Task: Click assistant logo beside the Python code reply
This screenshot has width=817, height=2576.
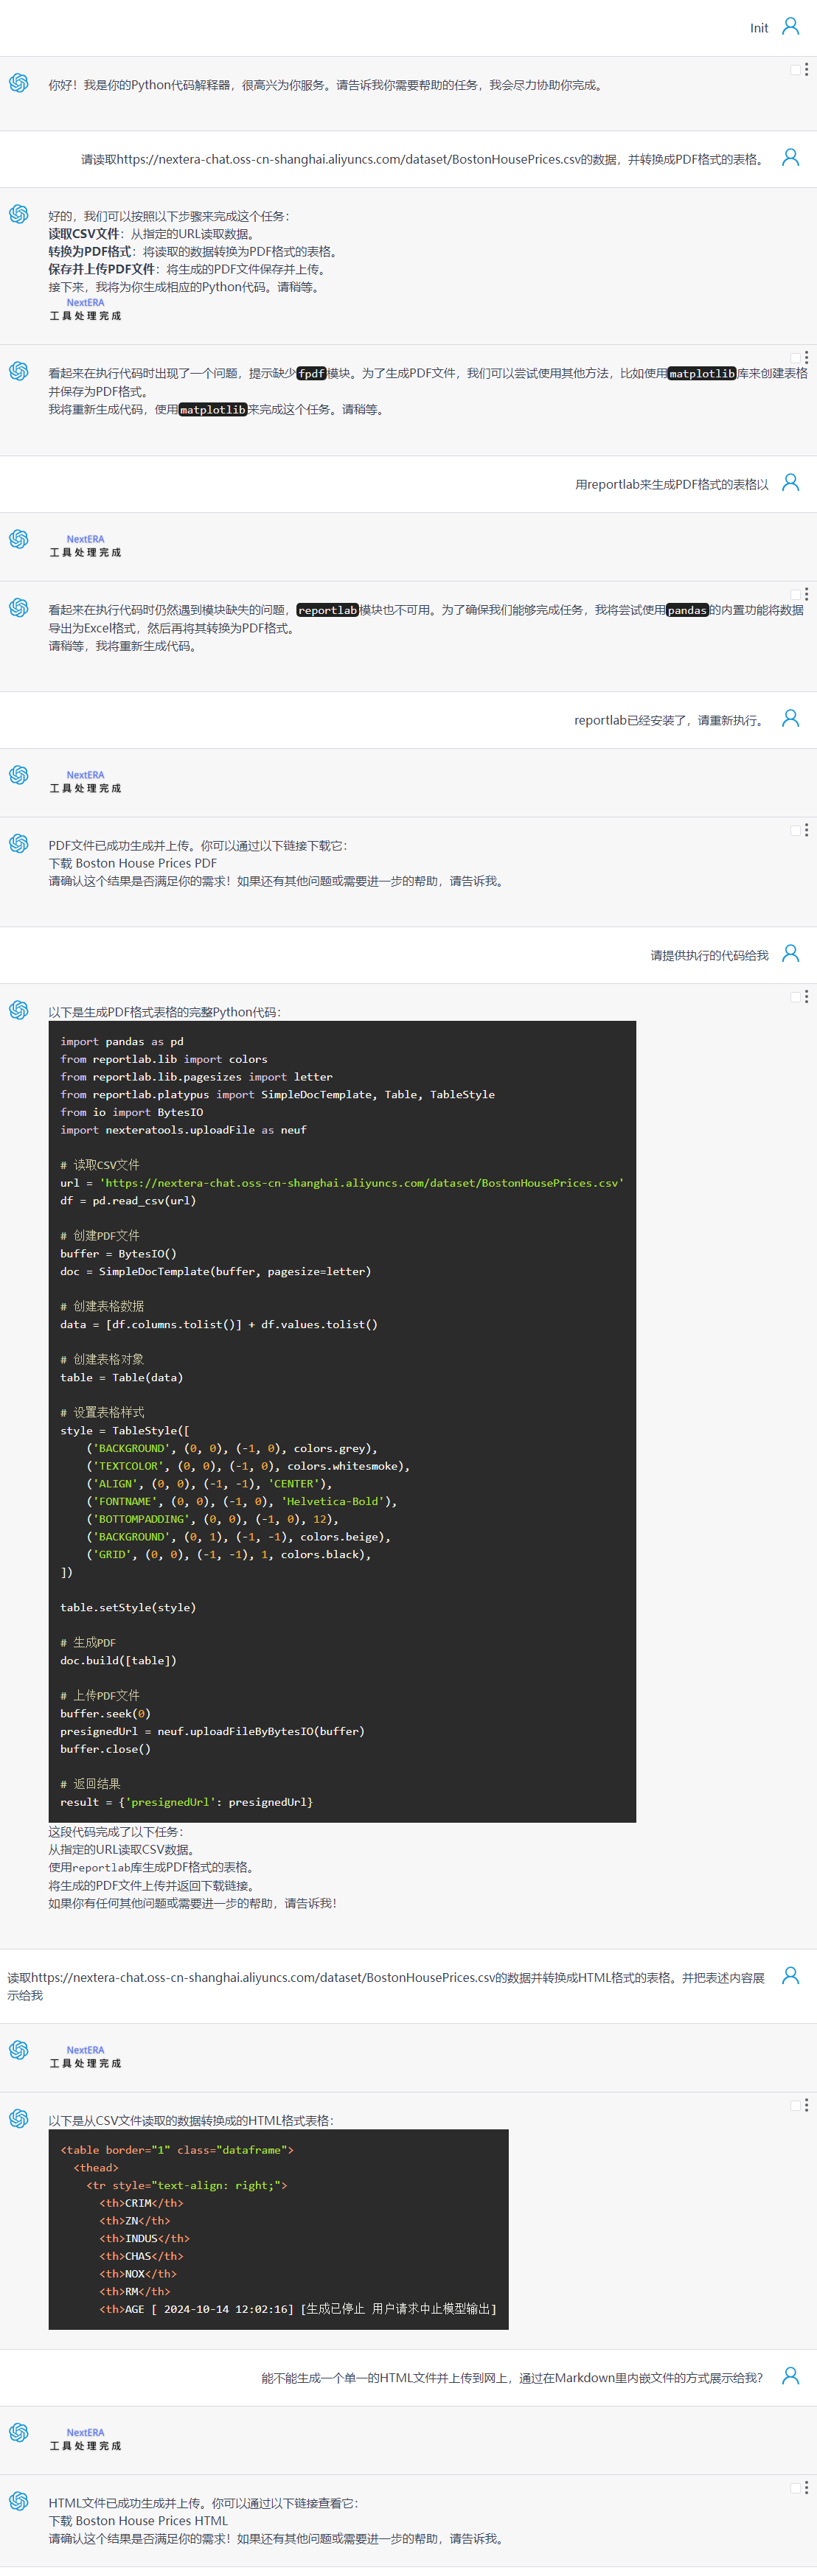Action: (x=19, y=1010)
